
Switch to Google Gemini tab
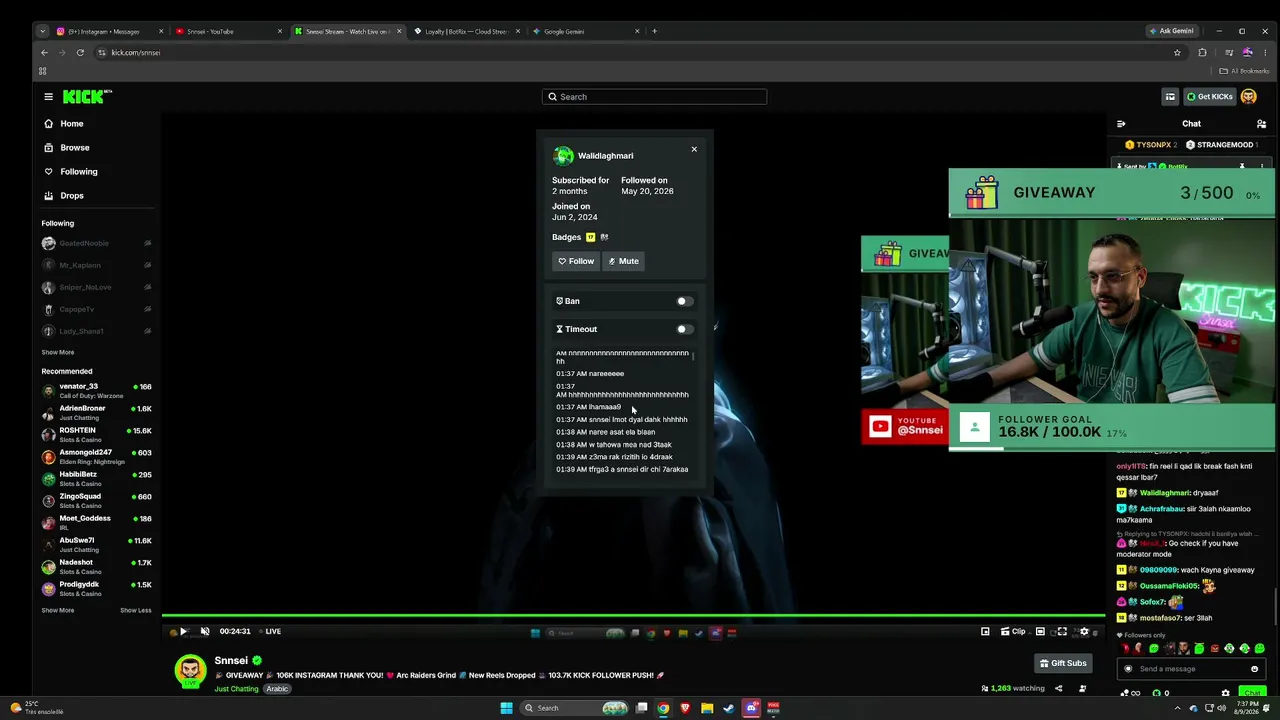(x=585, y=31)
